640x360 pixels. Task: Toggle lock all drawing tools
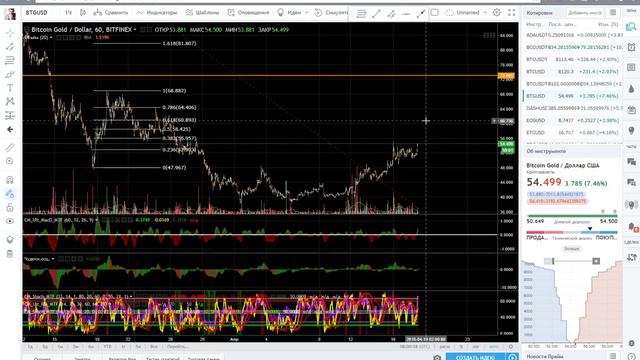[x=10, y=207]
